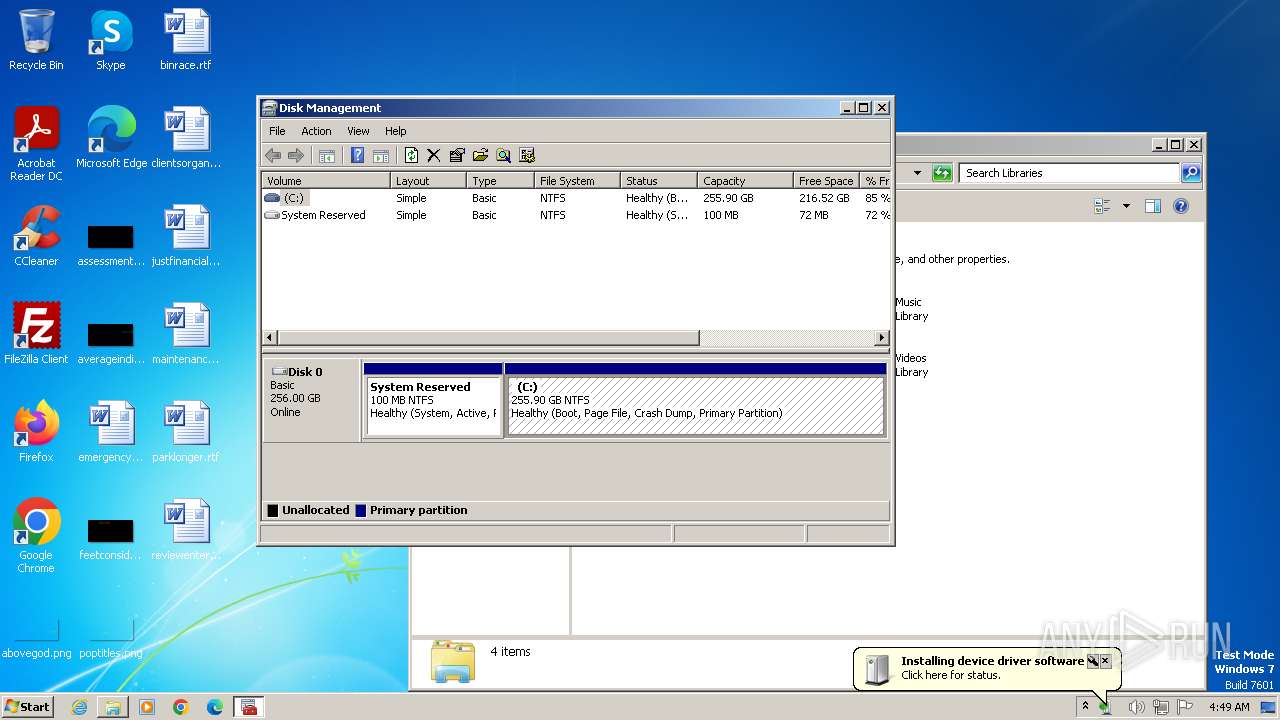Click the Installing device driver software notification
The height and width of the screenshot is (720, 1280).
[985, 668]
